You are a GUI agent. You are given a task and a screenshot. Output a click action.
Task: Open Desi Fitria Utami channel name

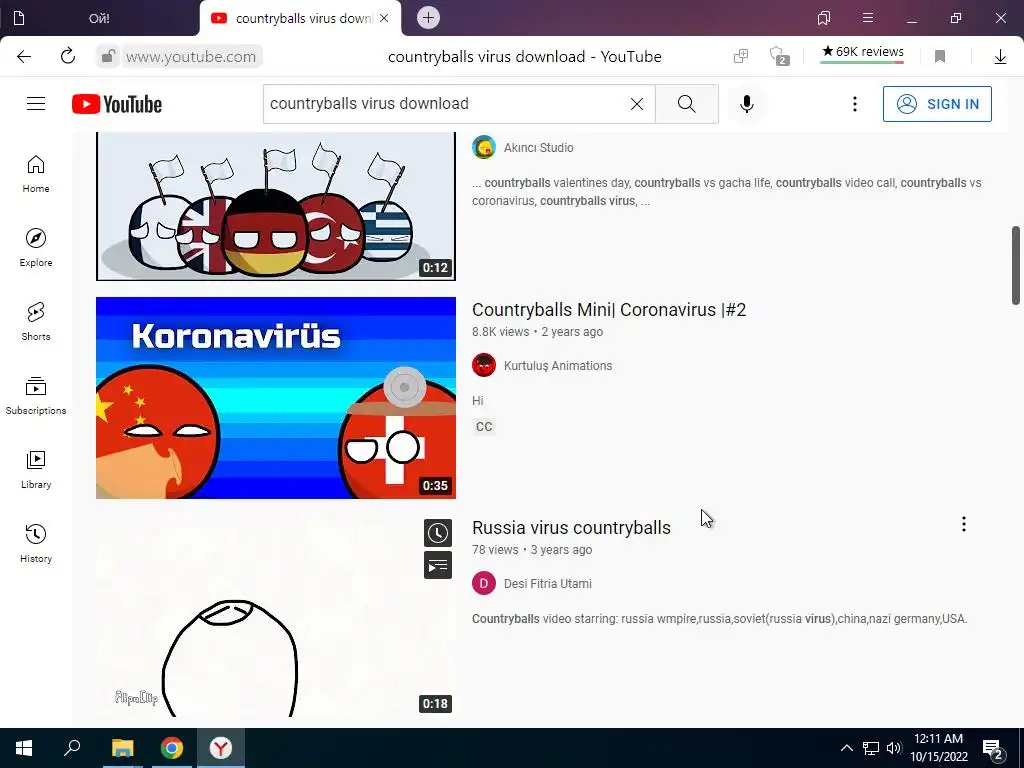pyautogui.click(x=548, y=584)
